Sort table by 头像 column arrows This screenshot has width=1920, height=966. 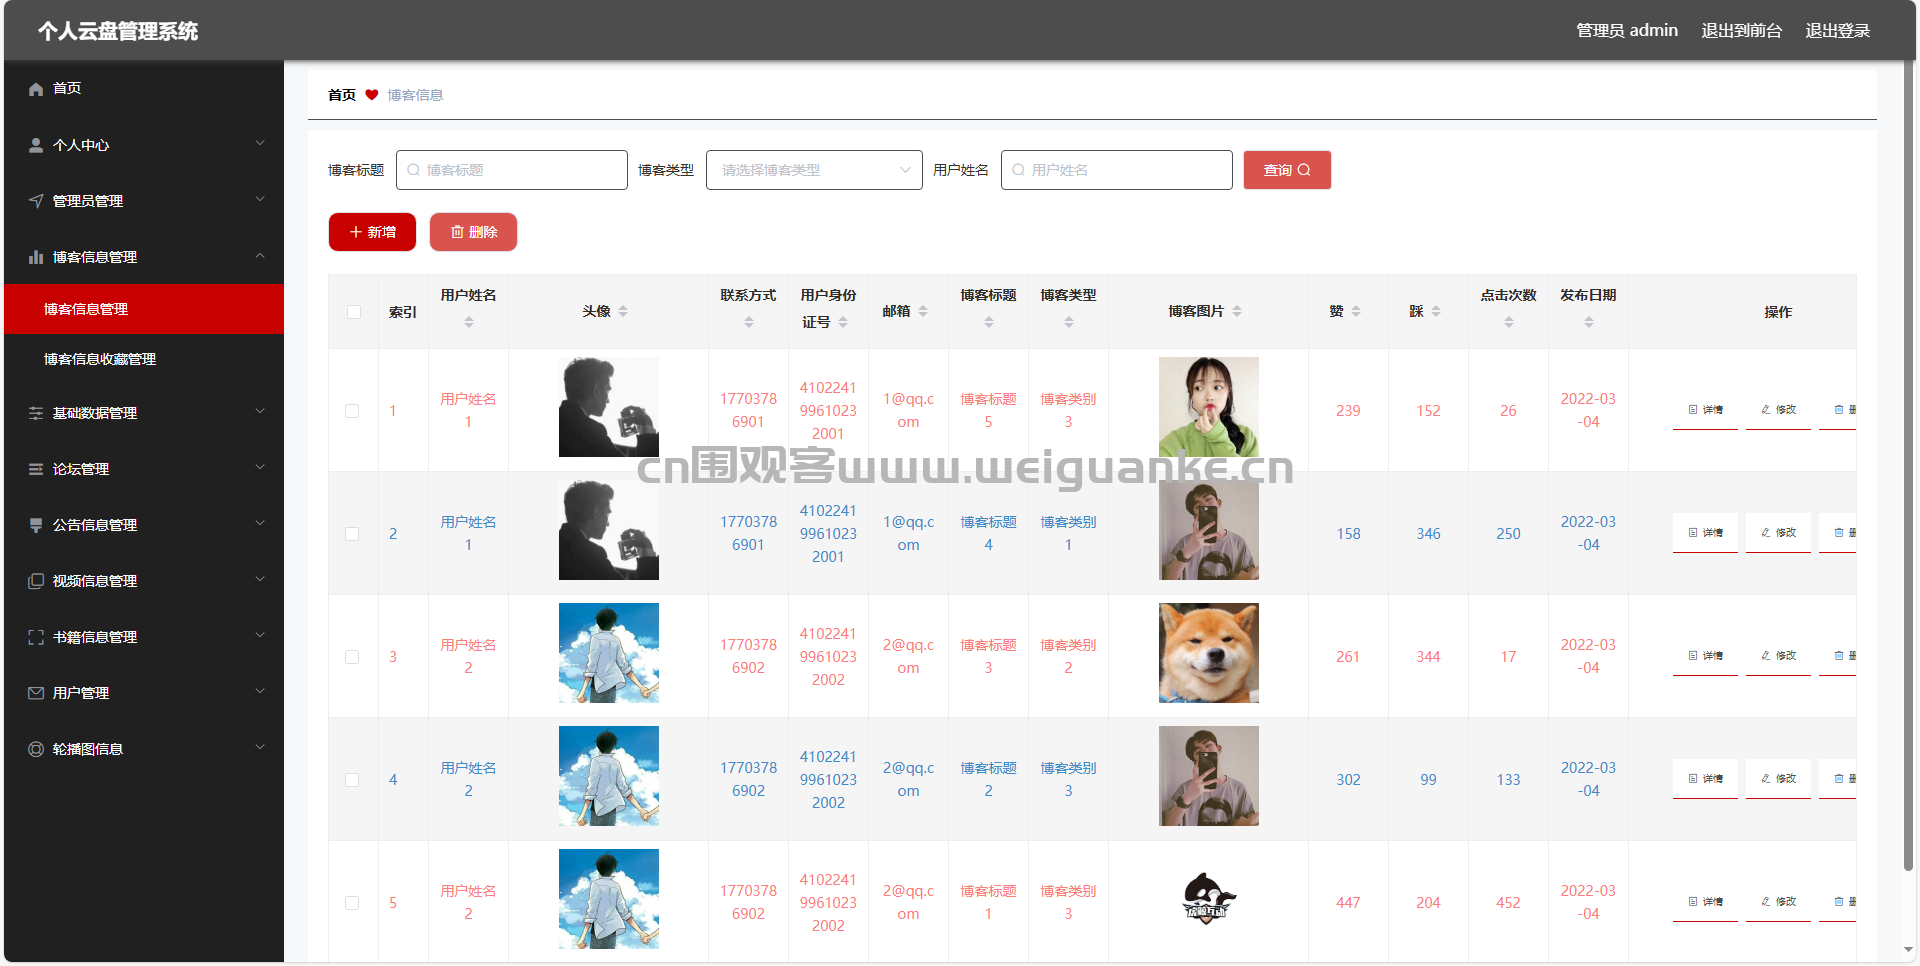pos(623,311)
